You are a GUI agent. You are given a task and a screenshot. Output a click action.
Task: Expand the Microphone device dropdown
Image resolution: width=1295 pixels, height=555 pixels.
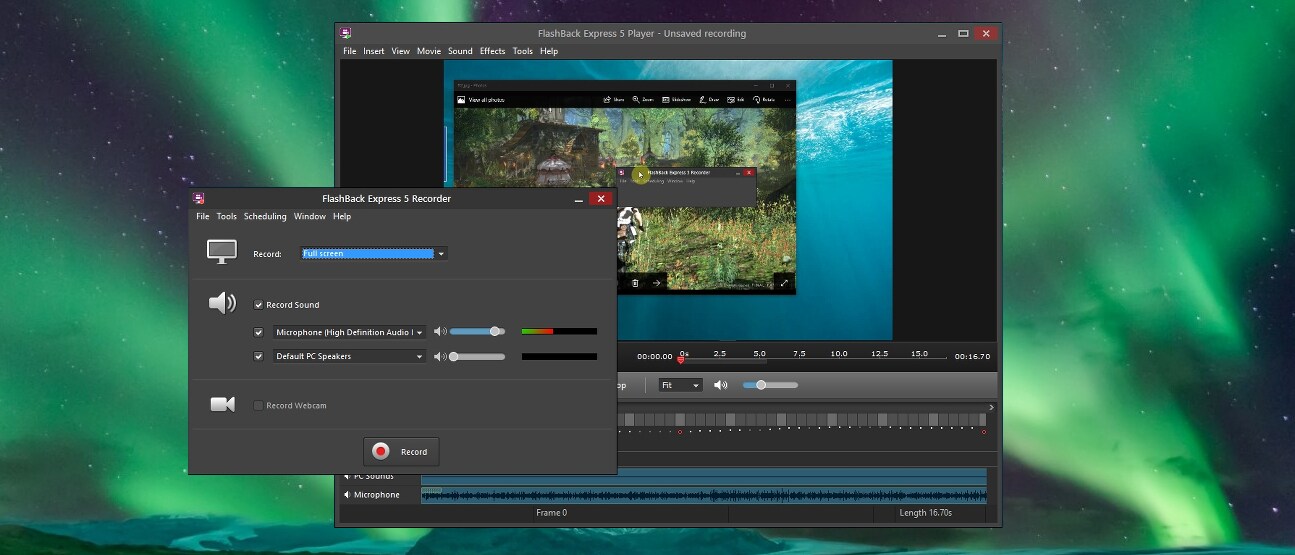click(x=419, y=332)
